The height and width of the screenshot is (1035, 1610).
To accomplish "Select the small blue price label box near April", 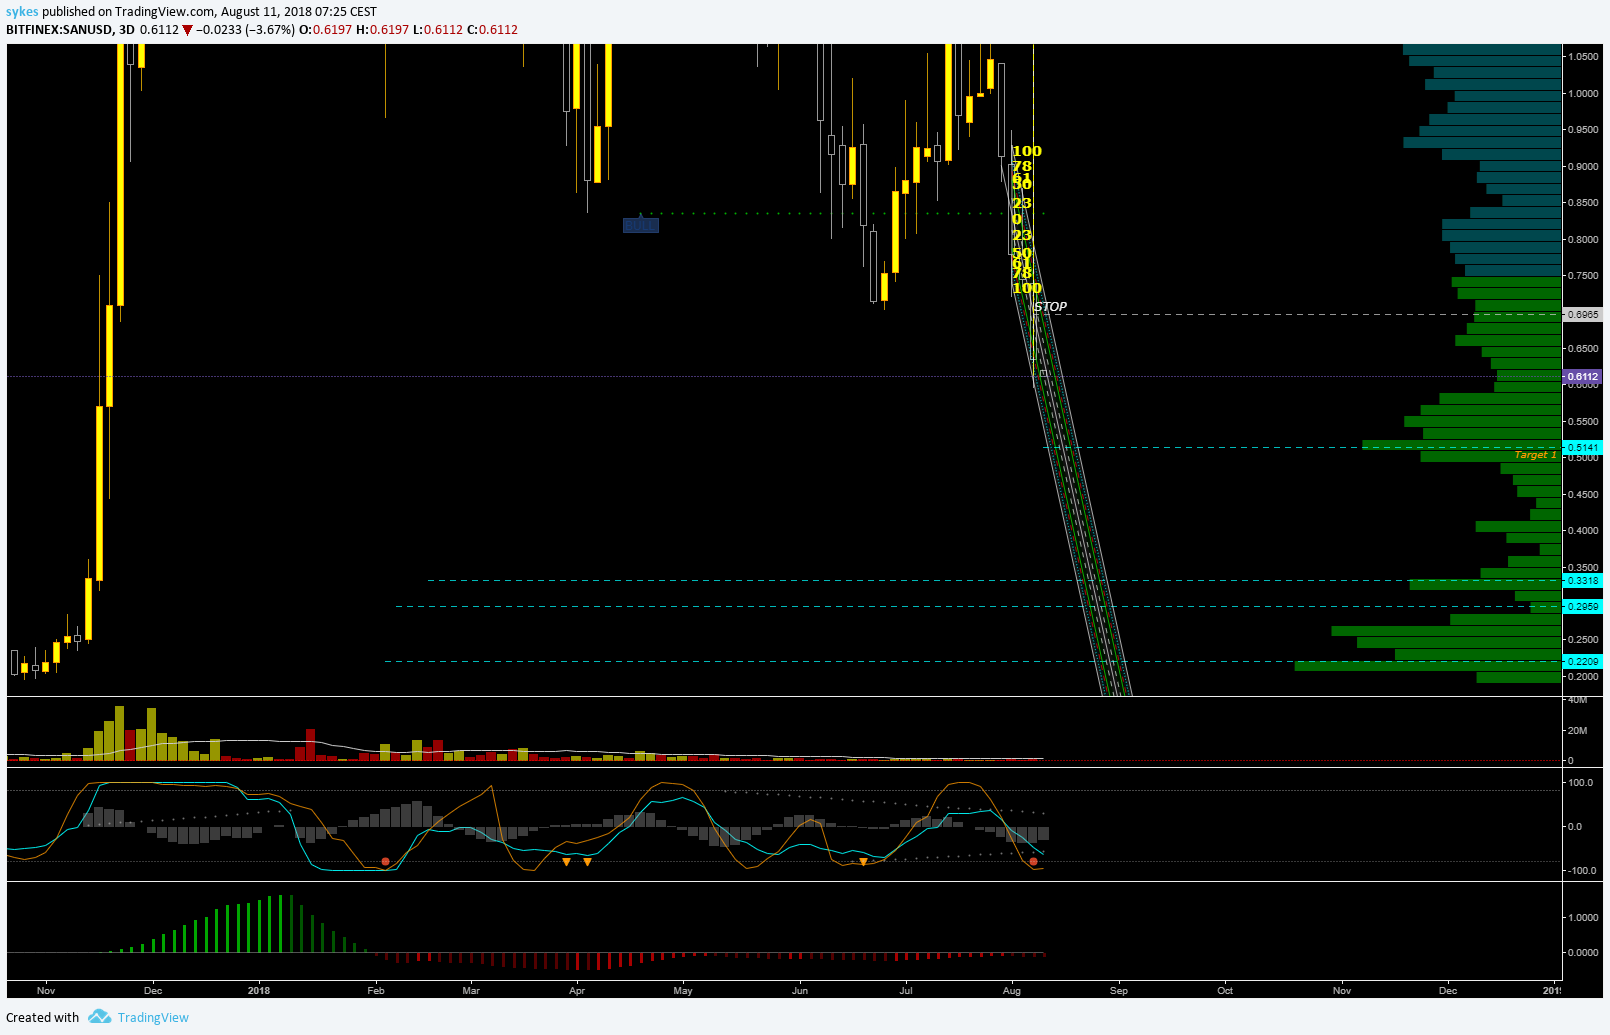I will pyautogui.click(x=640, y=225).
